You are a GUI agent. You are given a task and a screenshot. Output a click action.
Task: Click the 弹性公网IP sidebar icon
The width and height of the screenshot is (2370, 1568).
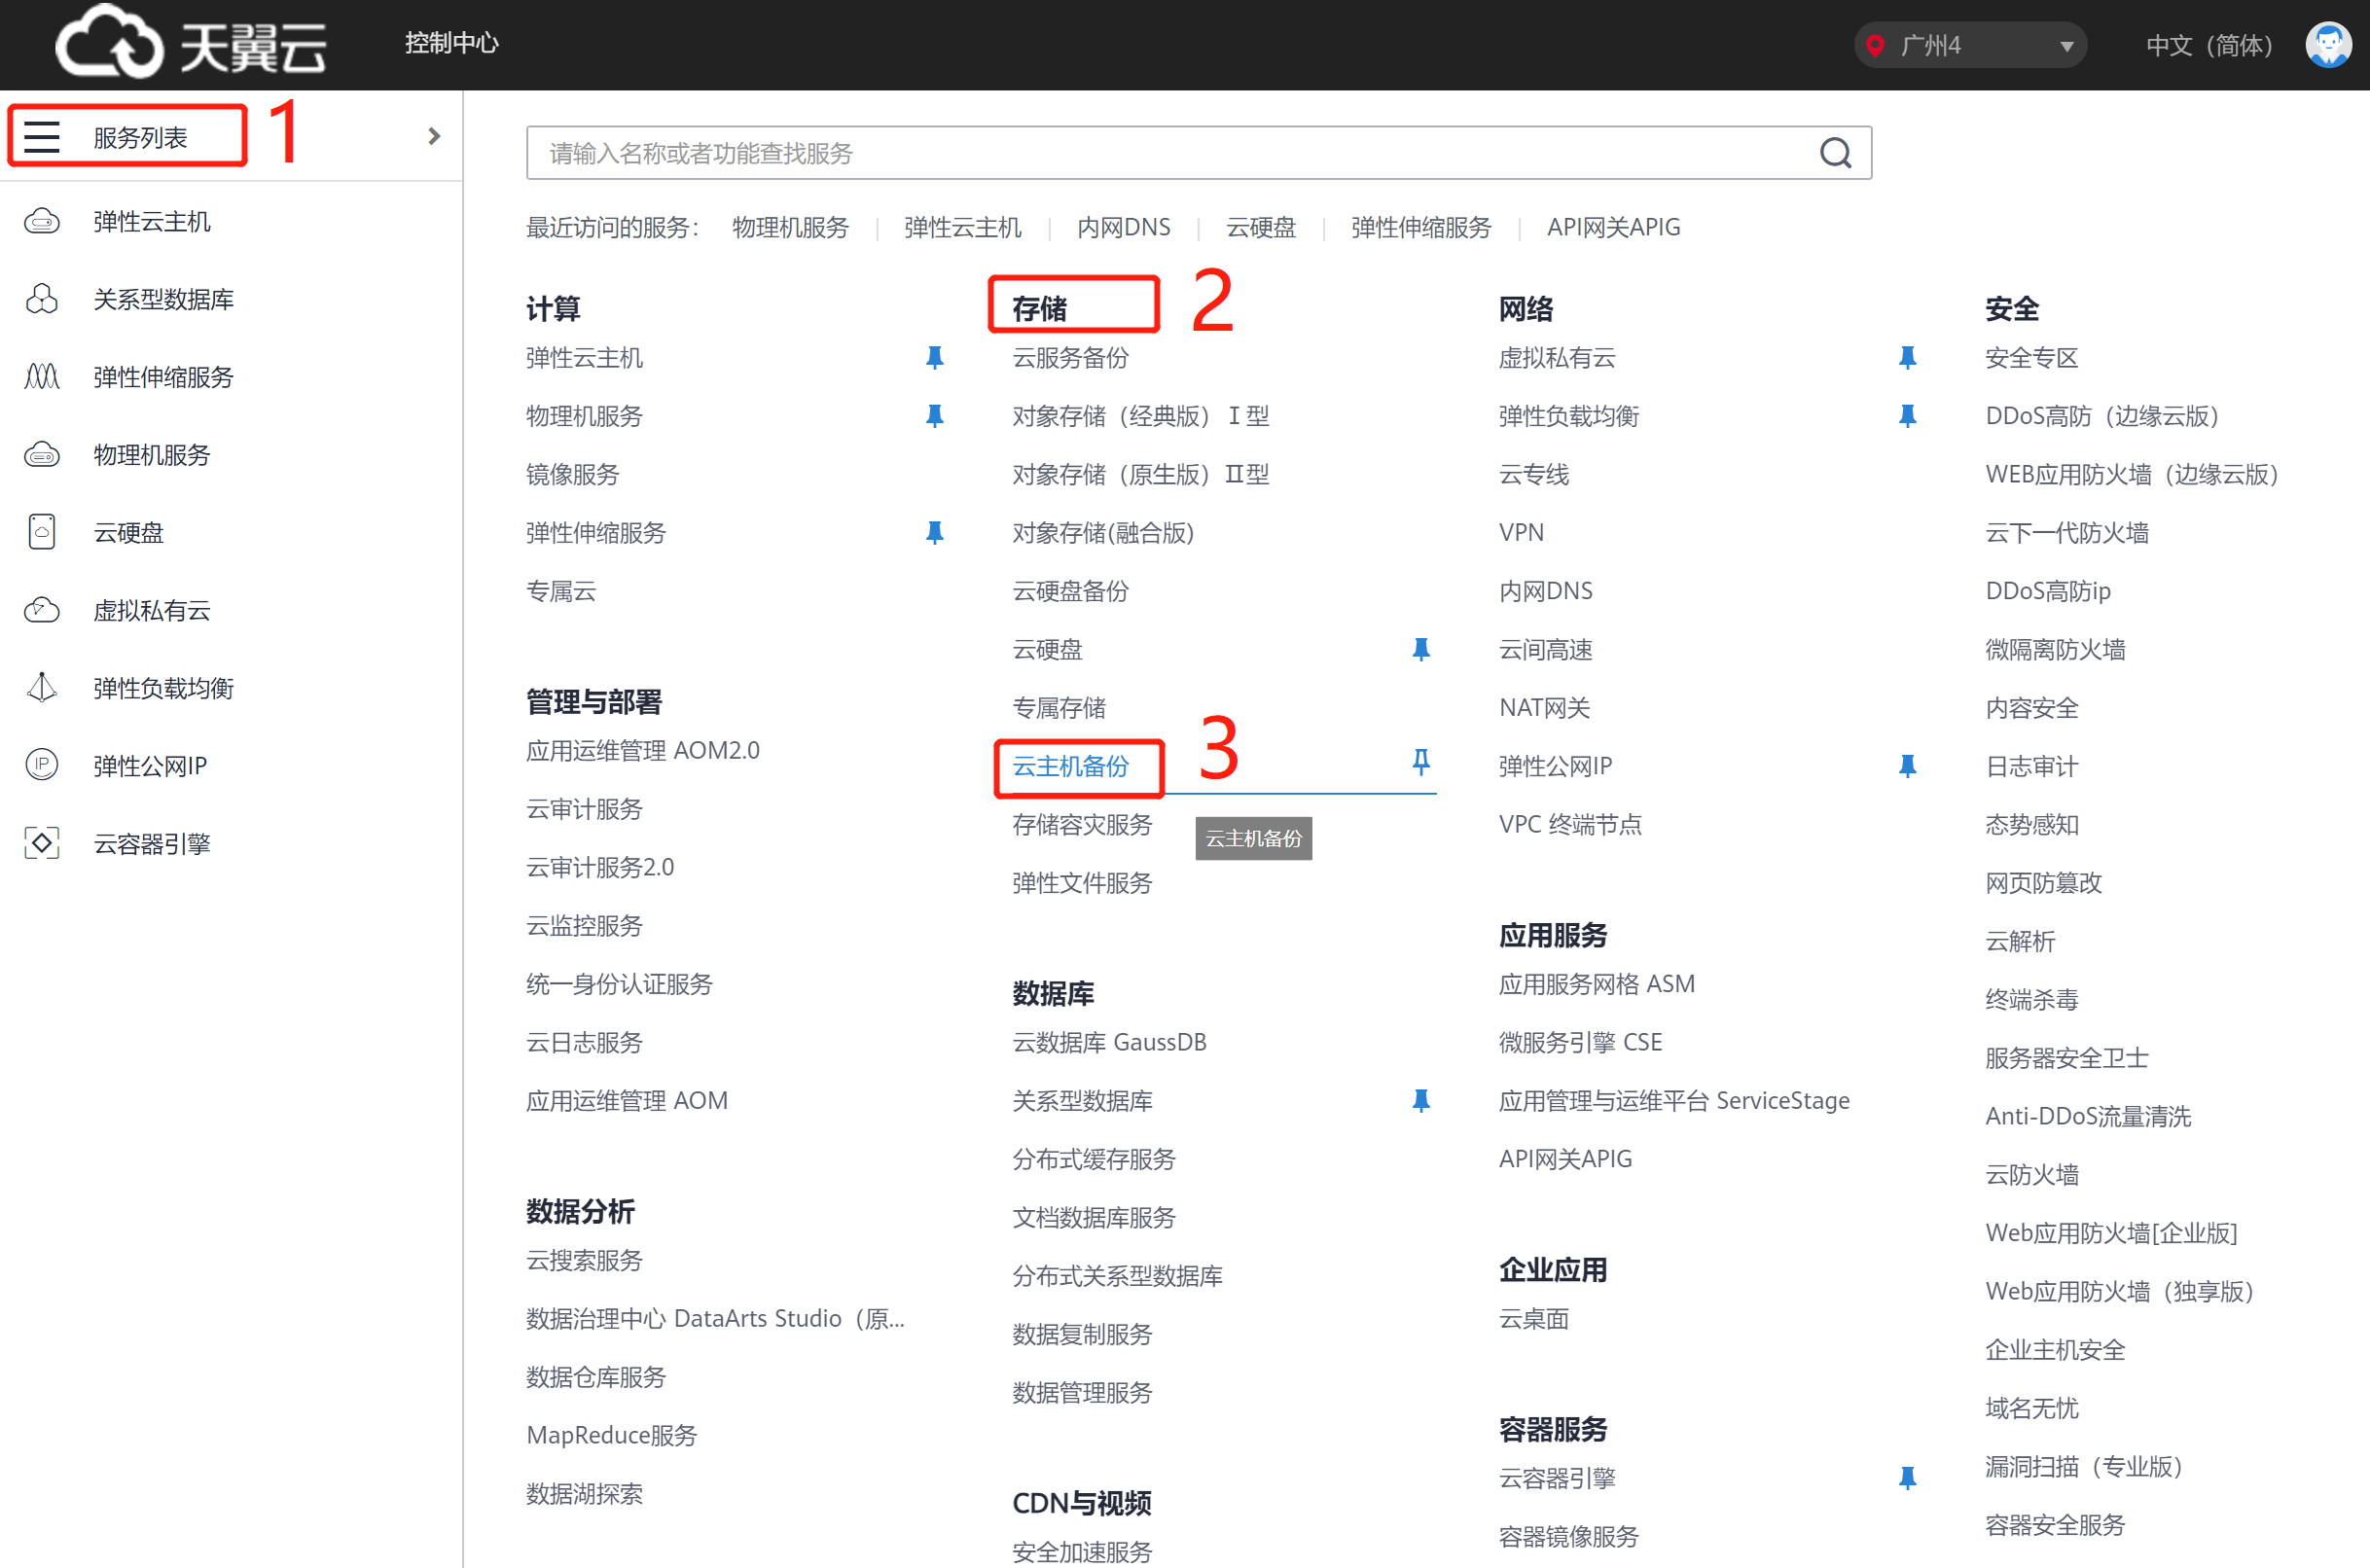click(42, 766)
